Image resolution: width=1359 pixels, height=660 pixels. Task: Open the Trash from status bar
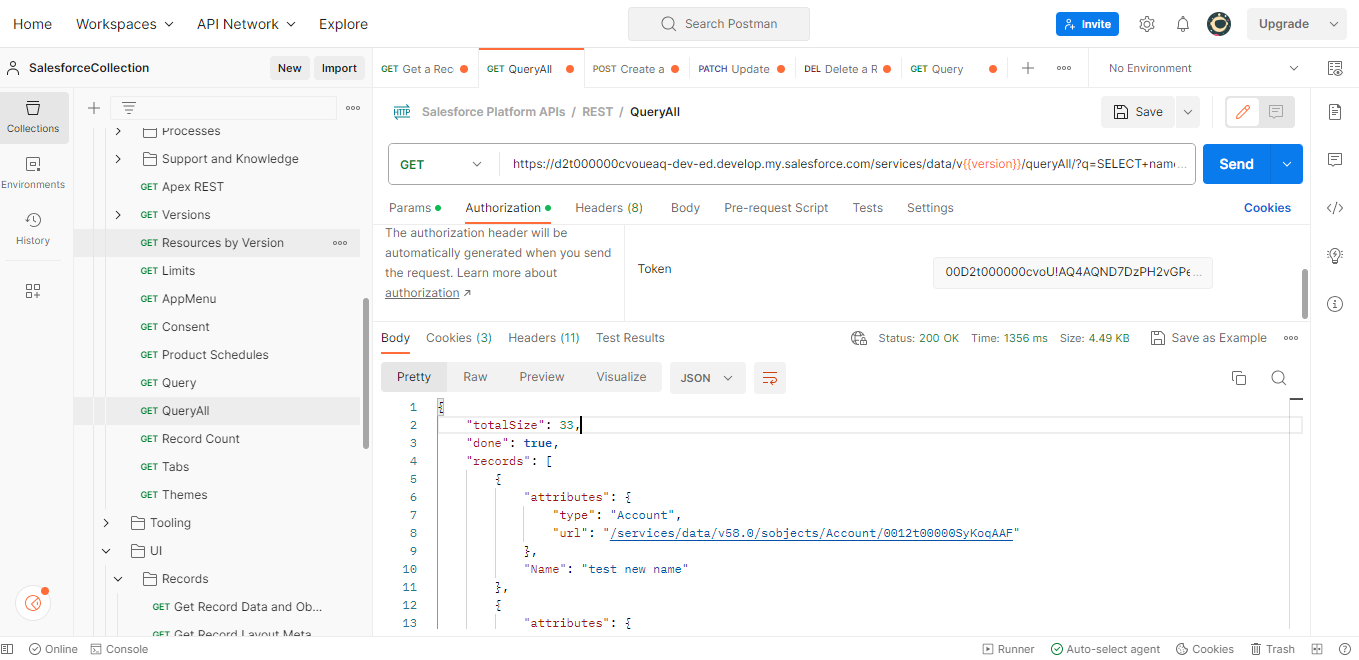tap(1273, 649)
